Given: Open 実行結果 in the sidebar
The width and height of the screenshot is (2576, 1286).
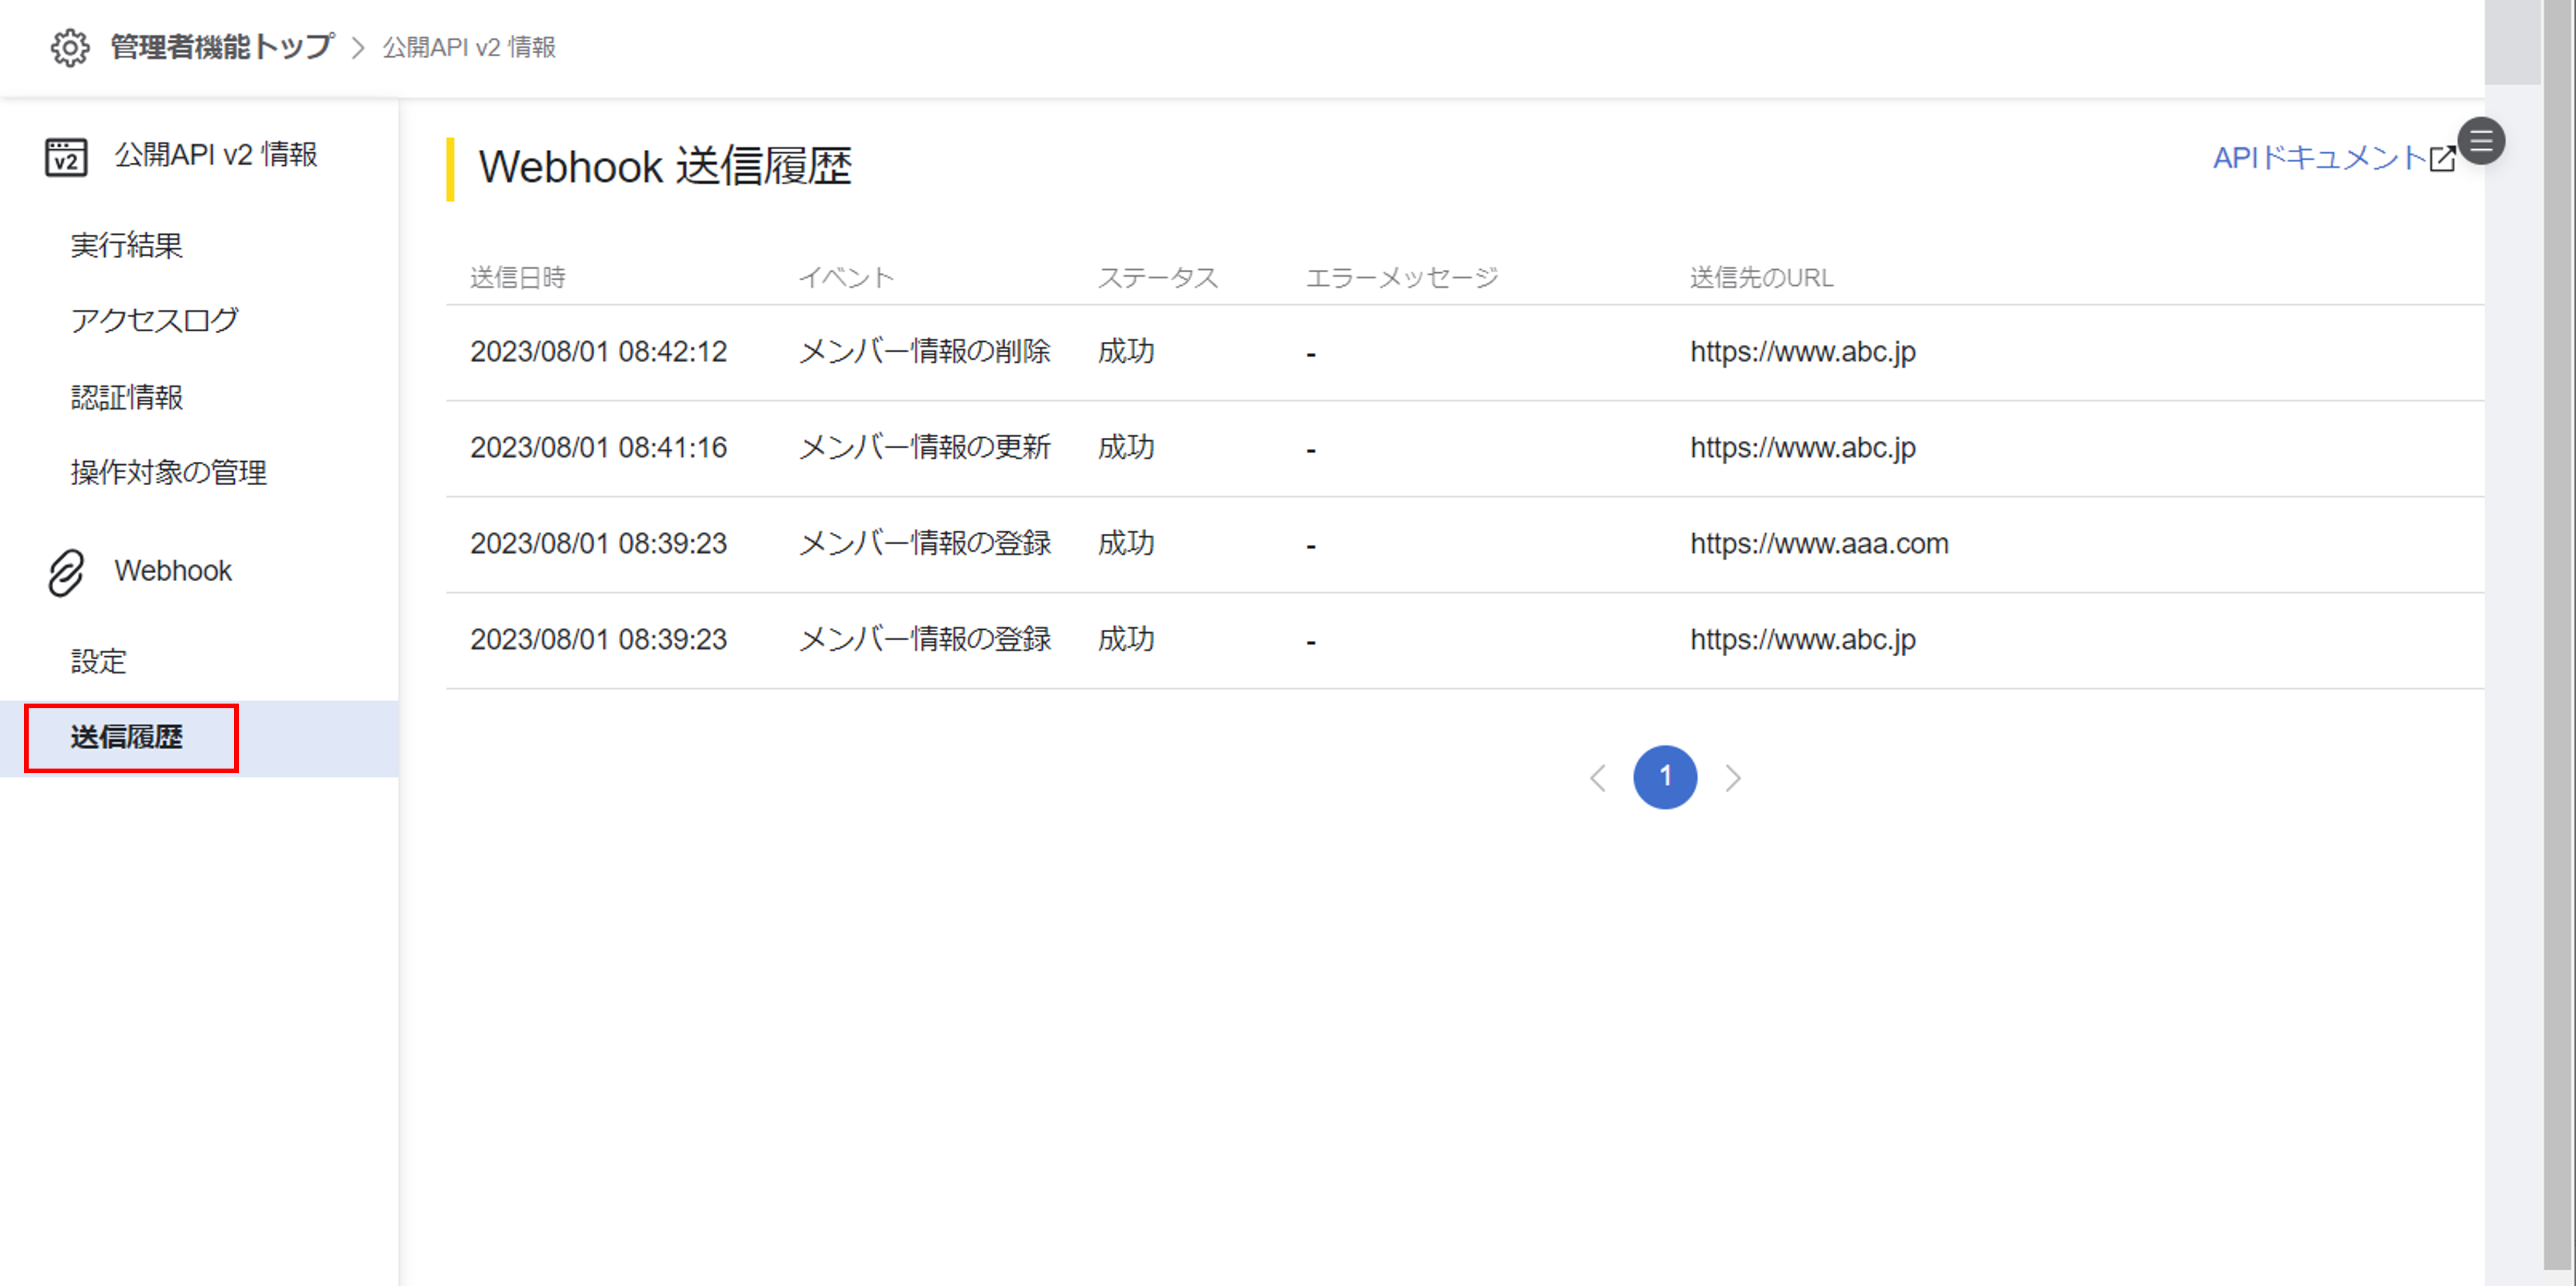Looking at the screenshot, I should point(127,245).
